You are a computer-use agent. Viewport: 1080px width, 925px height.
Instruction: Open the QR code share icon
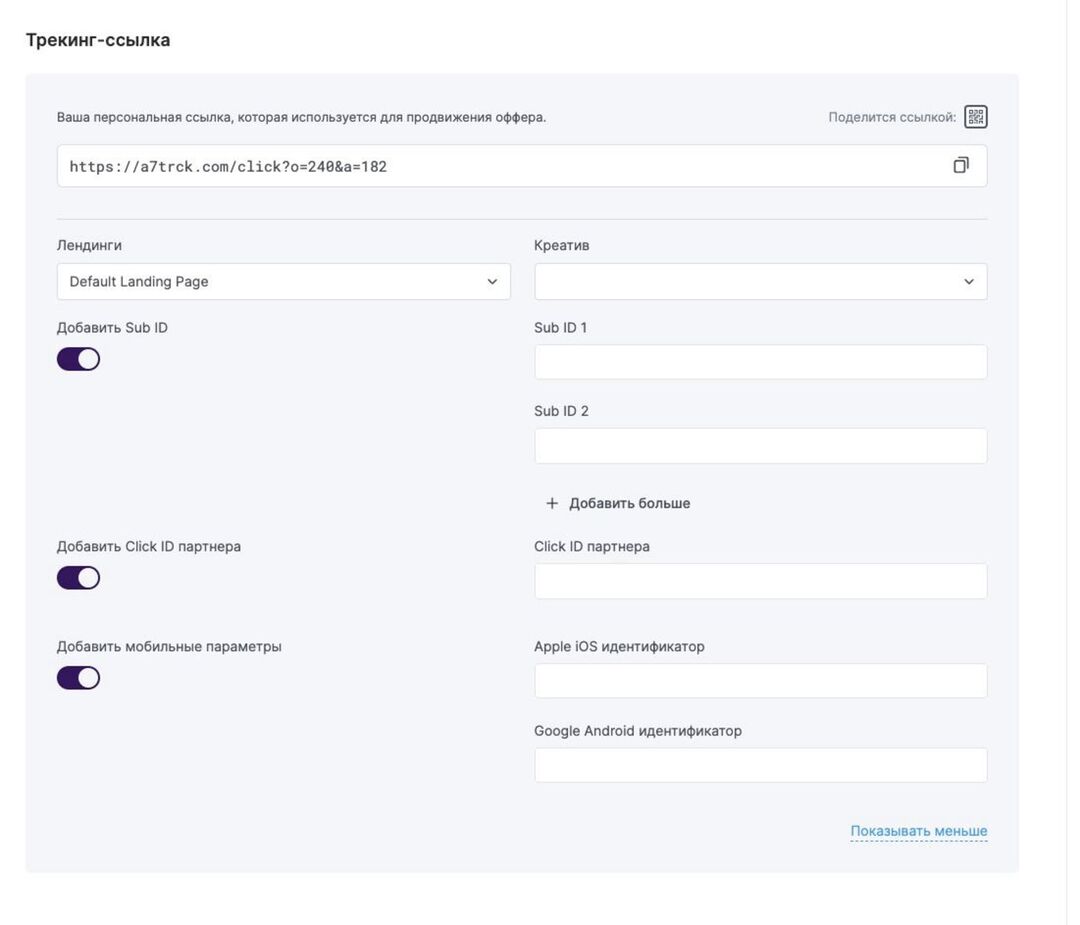[975, 116]
